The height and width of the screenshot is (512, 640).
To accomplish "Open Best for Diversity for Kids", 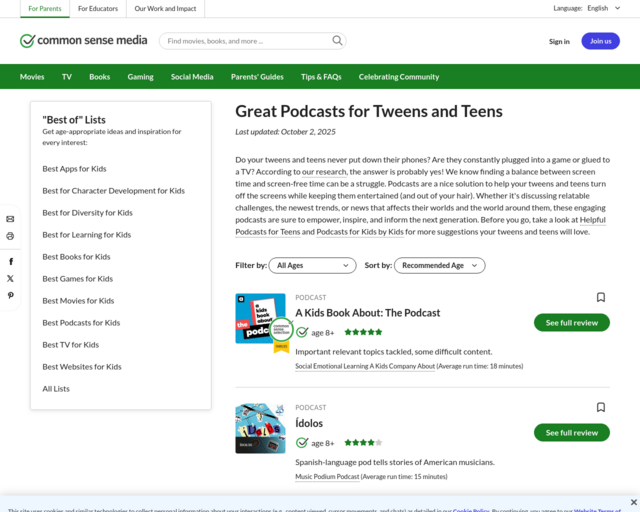I will click(87, 213).
